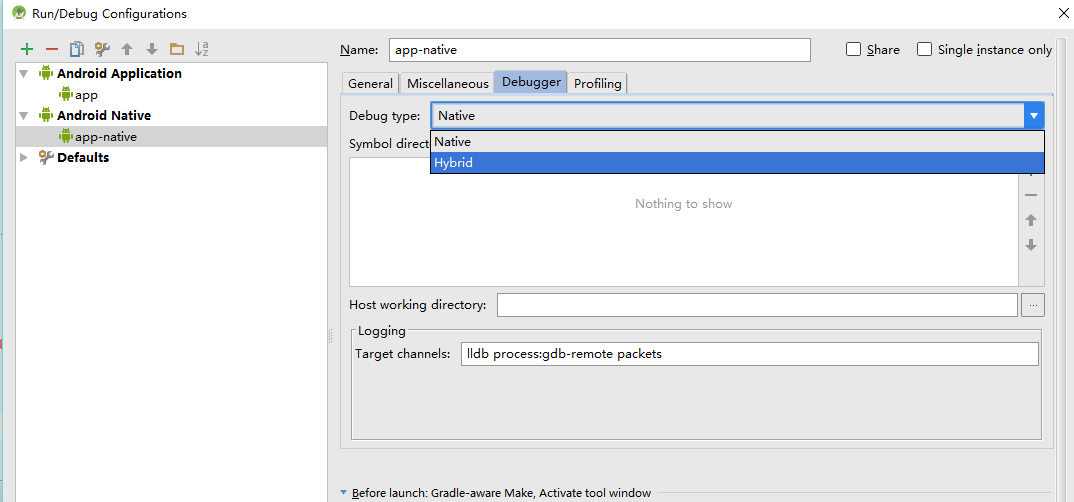Switch to the Profiling tab

coord(598,84)
